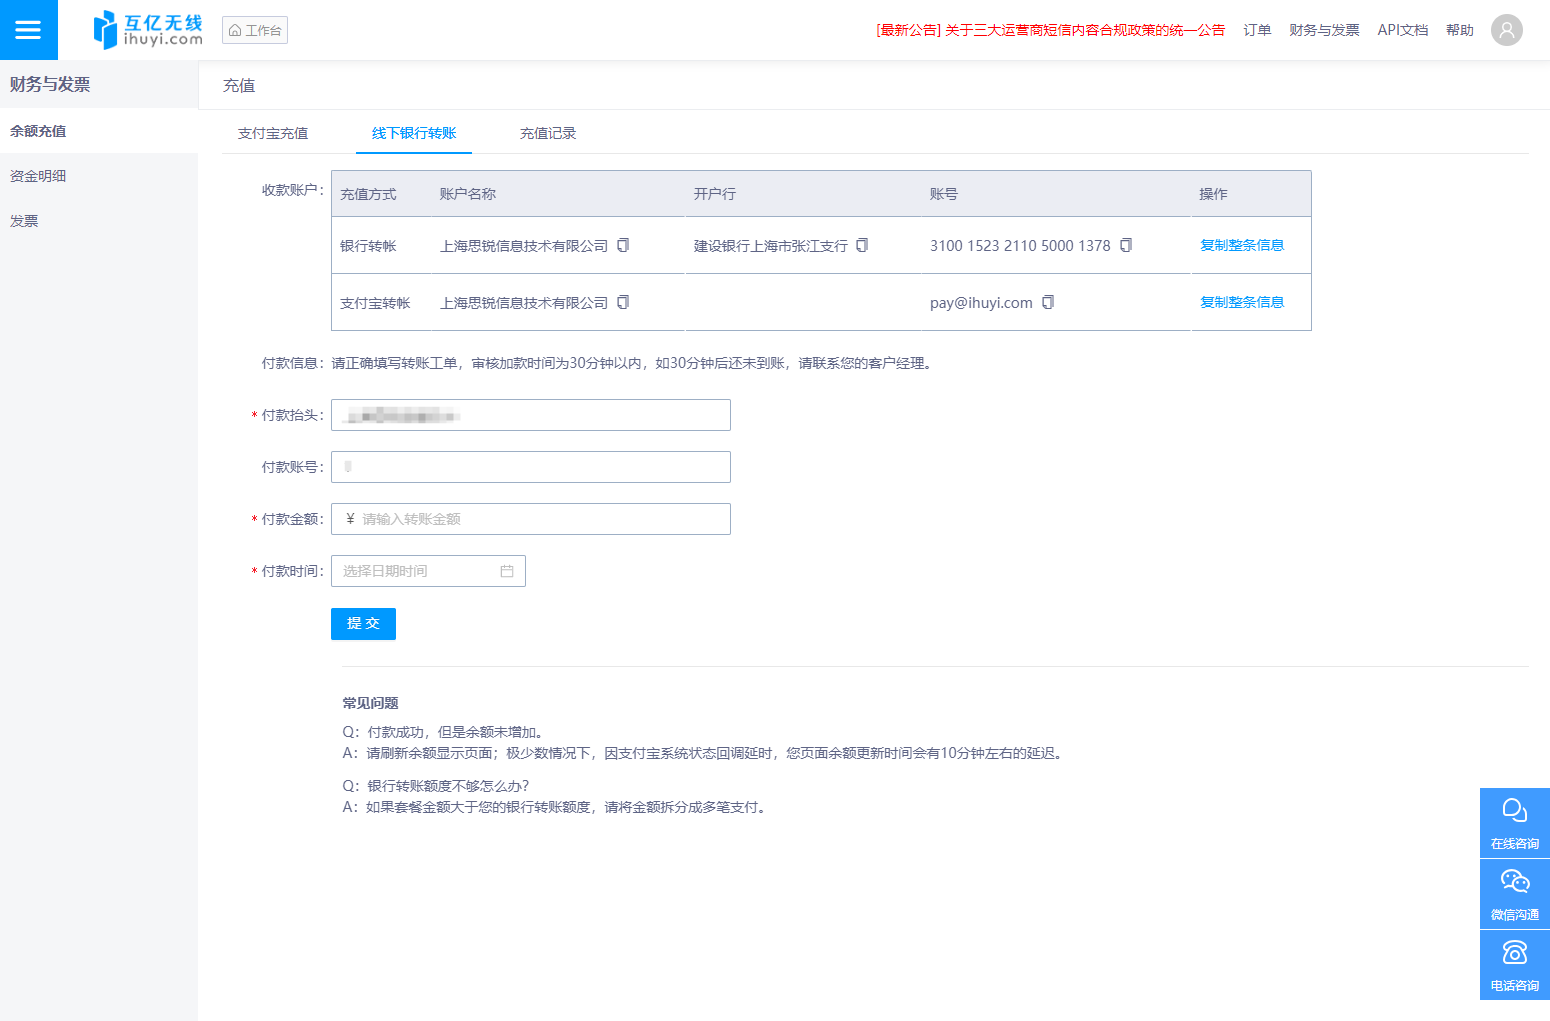Open the 最新公告 announcement link
1550x1021 pixels.
[1050, 30]
